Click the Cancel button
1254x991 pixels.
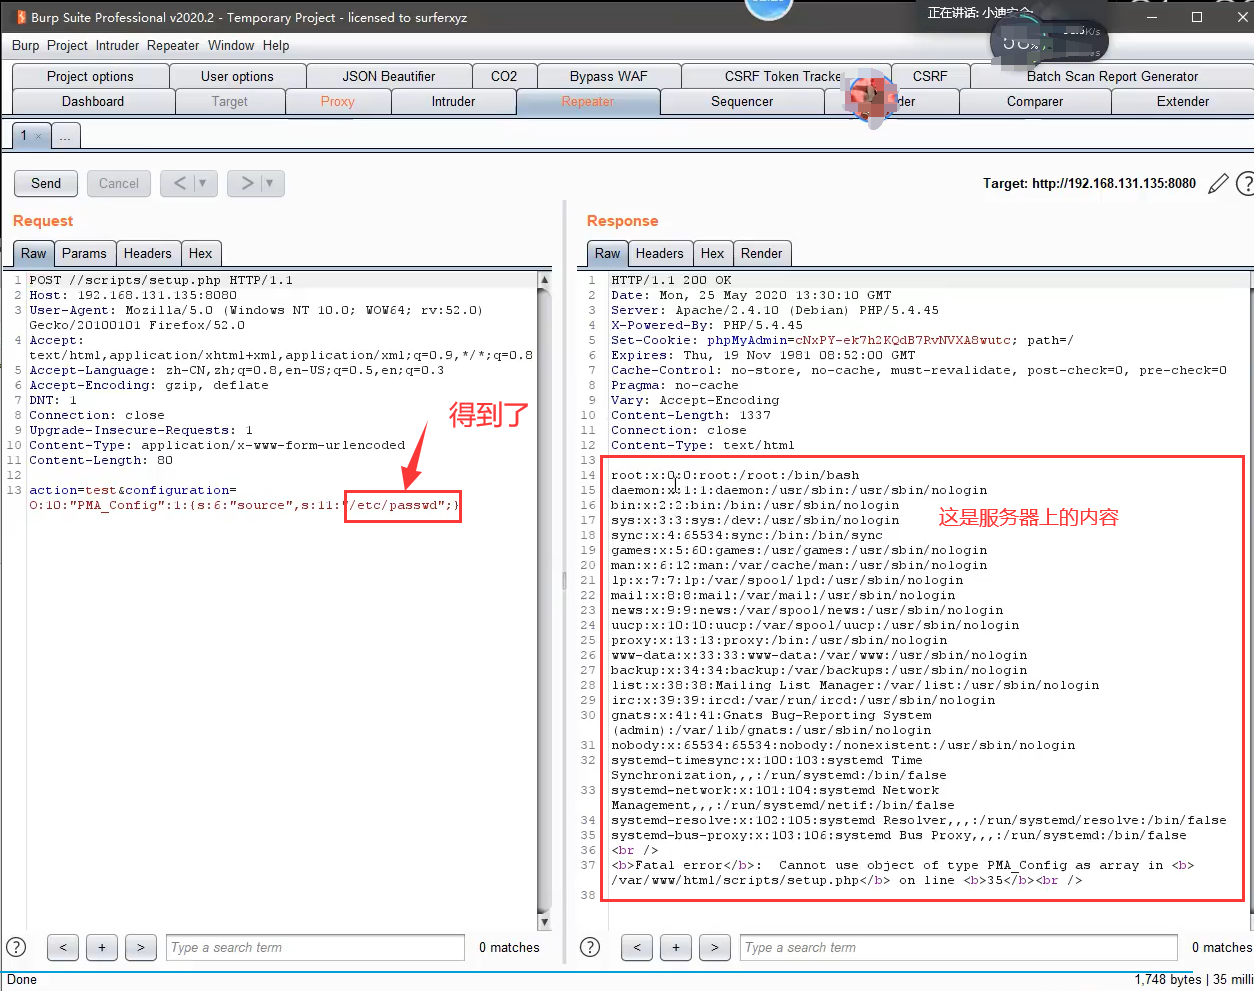[119, 183]
